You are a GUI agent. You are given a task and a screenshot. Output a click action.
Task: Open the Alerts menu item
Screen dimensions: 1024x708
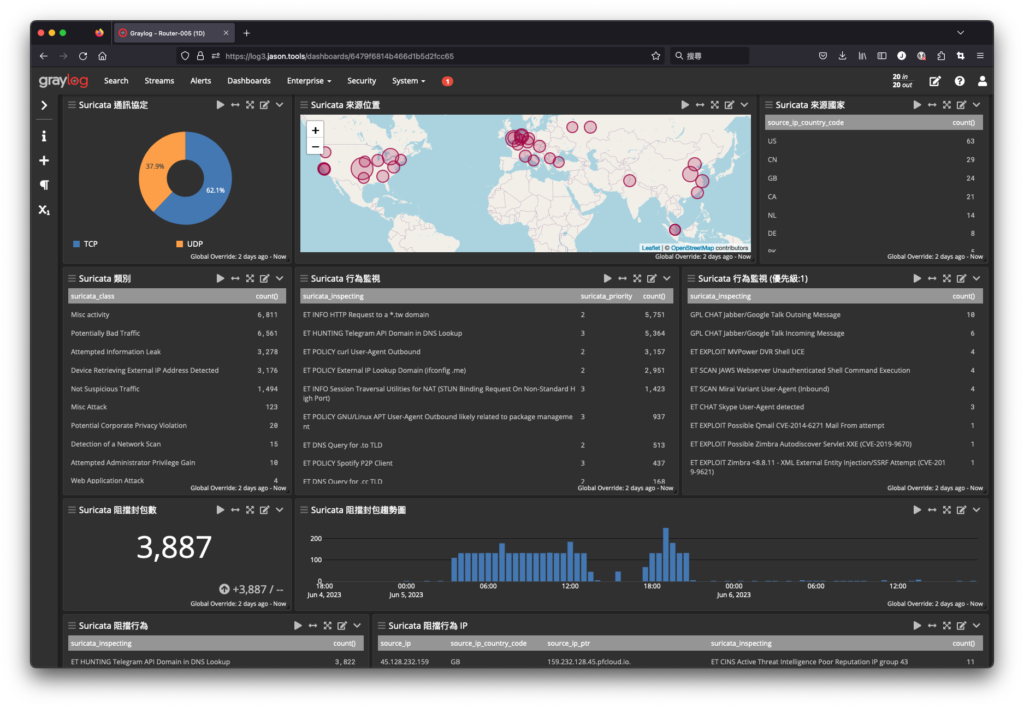point(200,81)
